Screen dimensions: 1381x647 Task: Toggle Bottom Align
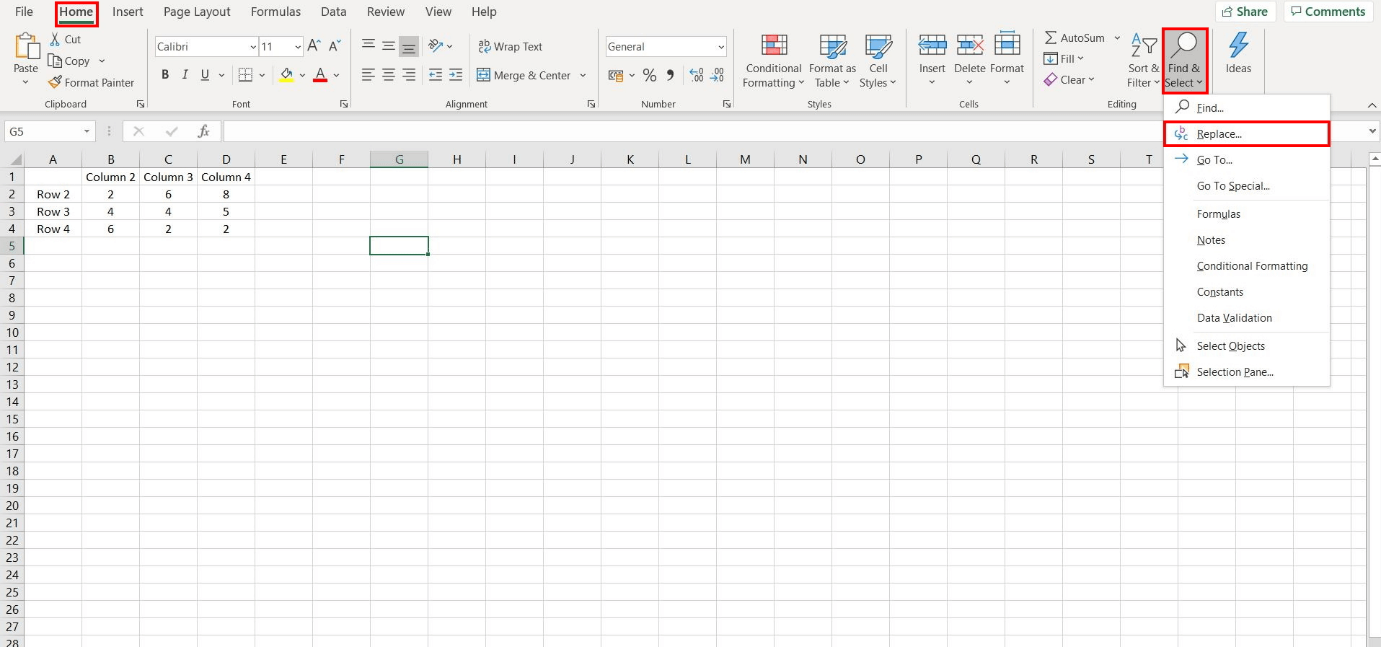pos(408,46)
